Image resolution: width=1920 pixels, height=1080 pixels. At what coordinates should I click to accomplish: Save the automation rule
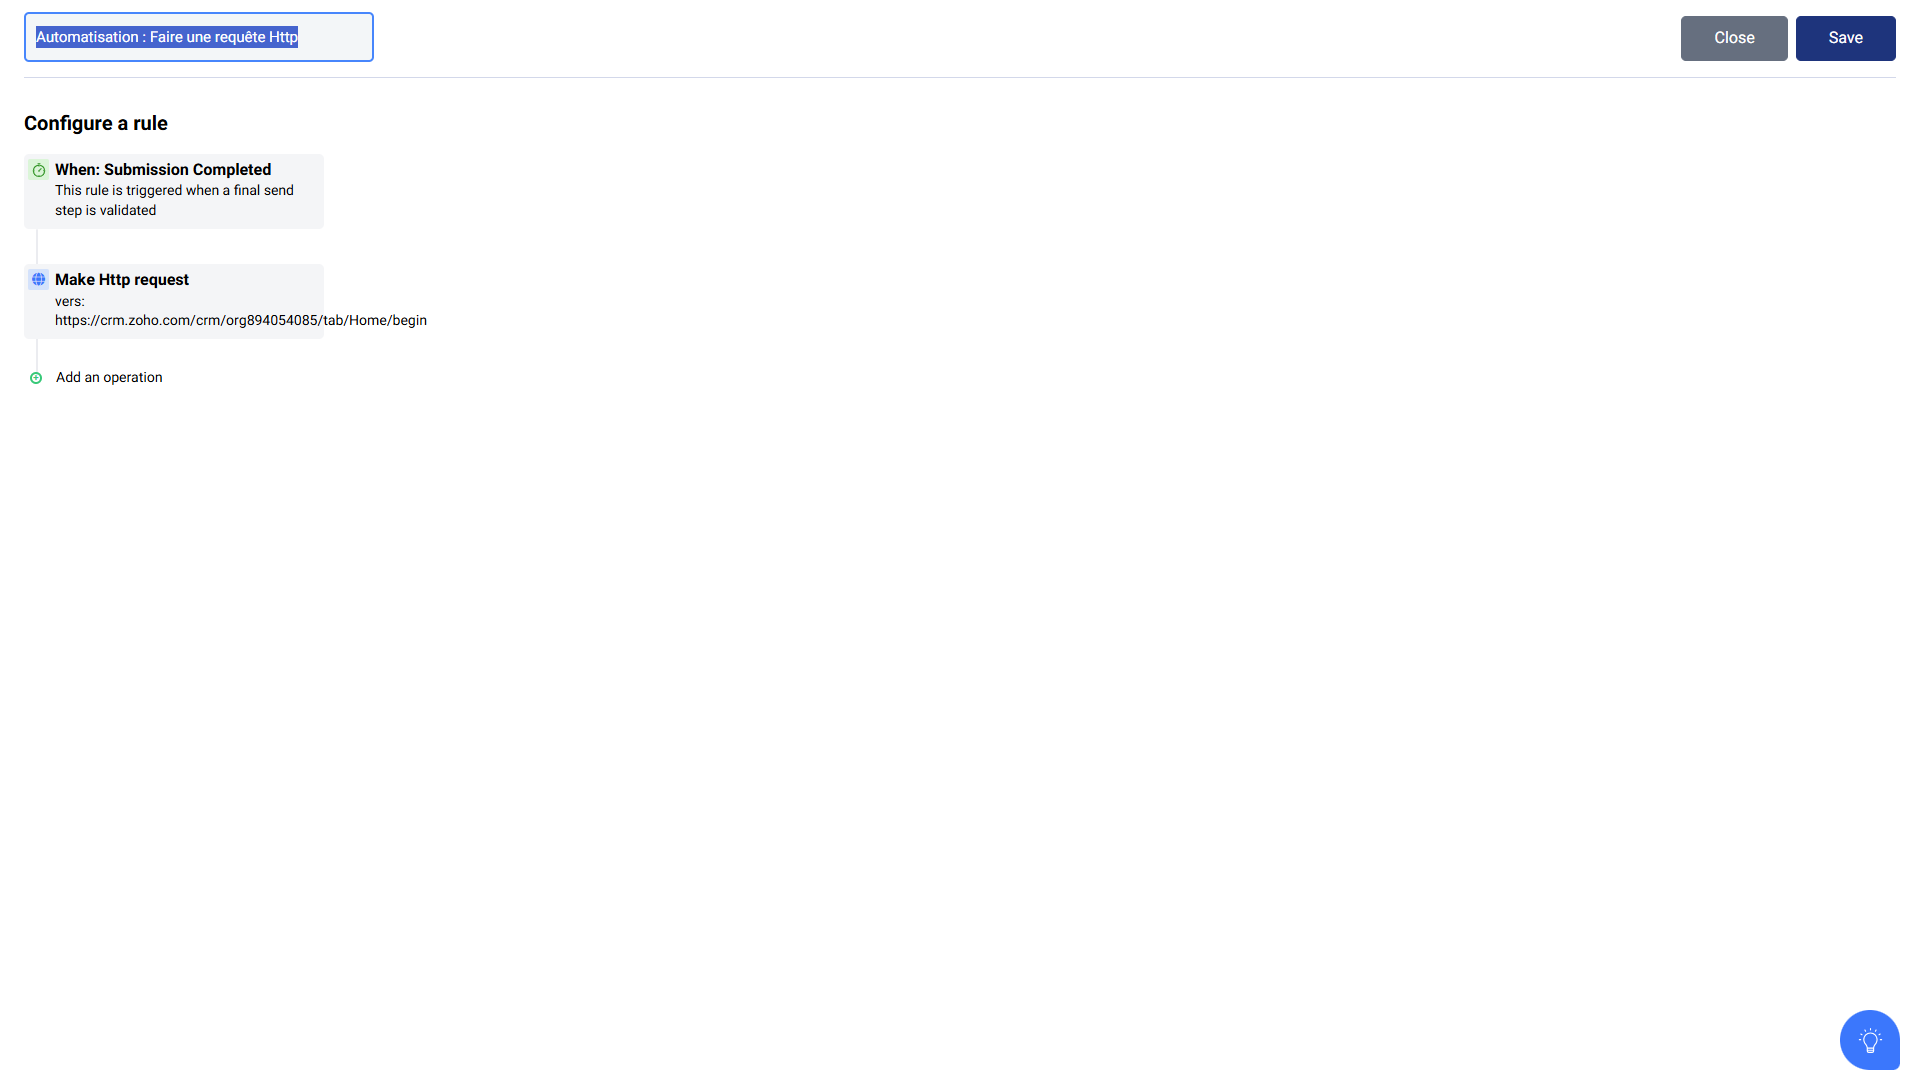[x=1845, y=38]
